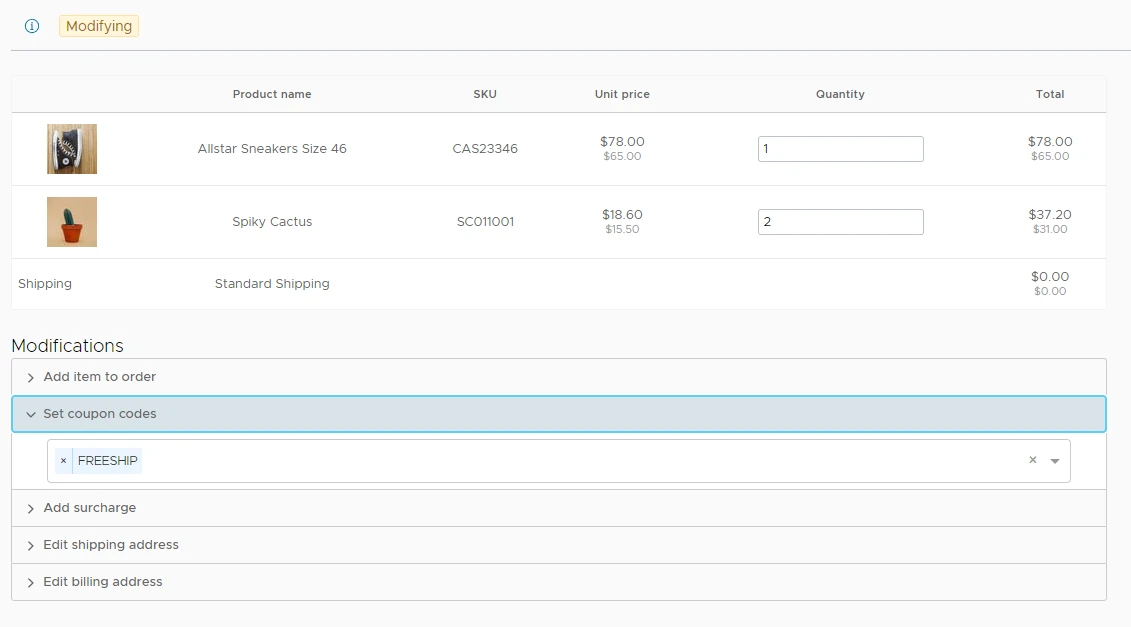Click the Allstar Sneakers quantity field
1131x627 pixels.
(840, 149)
